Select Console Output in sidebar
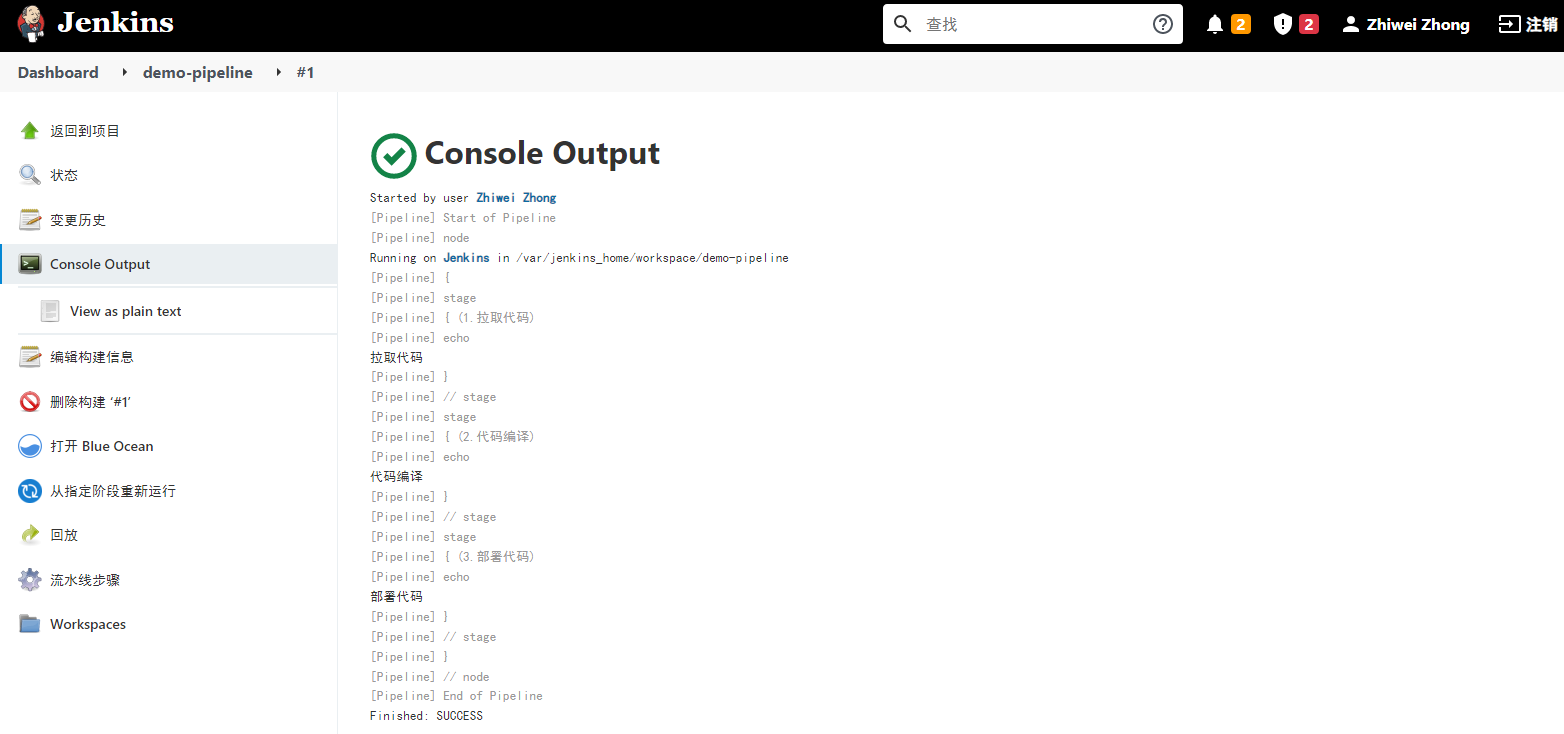1564x734 pixels. (x=100, y=264)
